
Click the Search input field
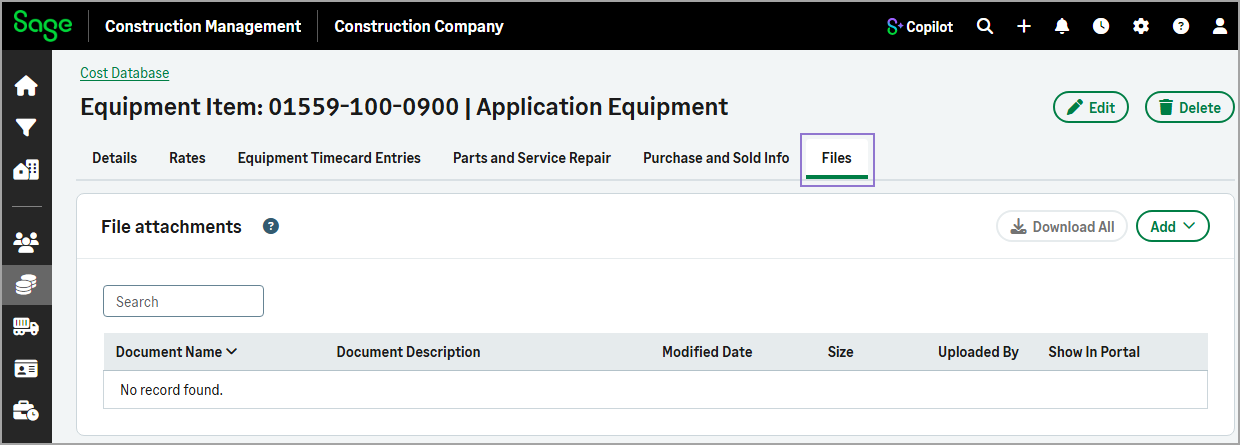[183, 301]
